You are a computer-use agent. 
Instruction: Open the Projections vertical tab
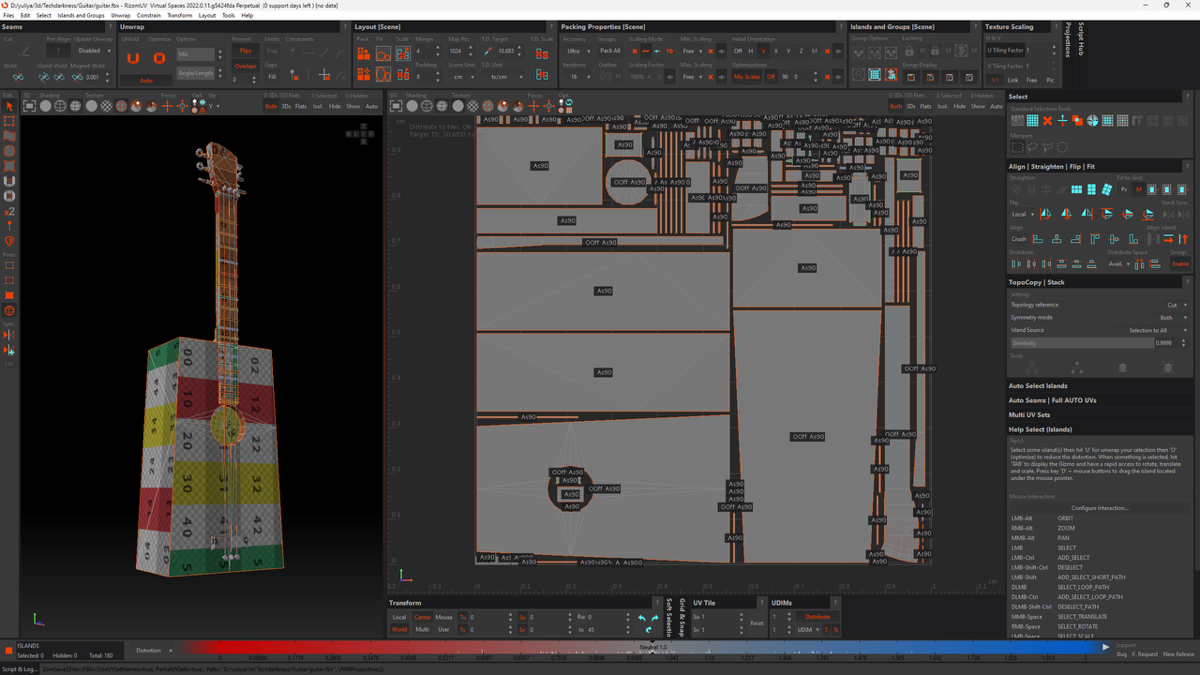1068,40
